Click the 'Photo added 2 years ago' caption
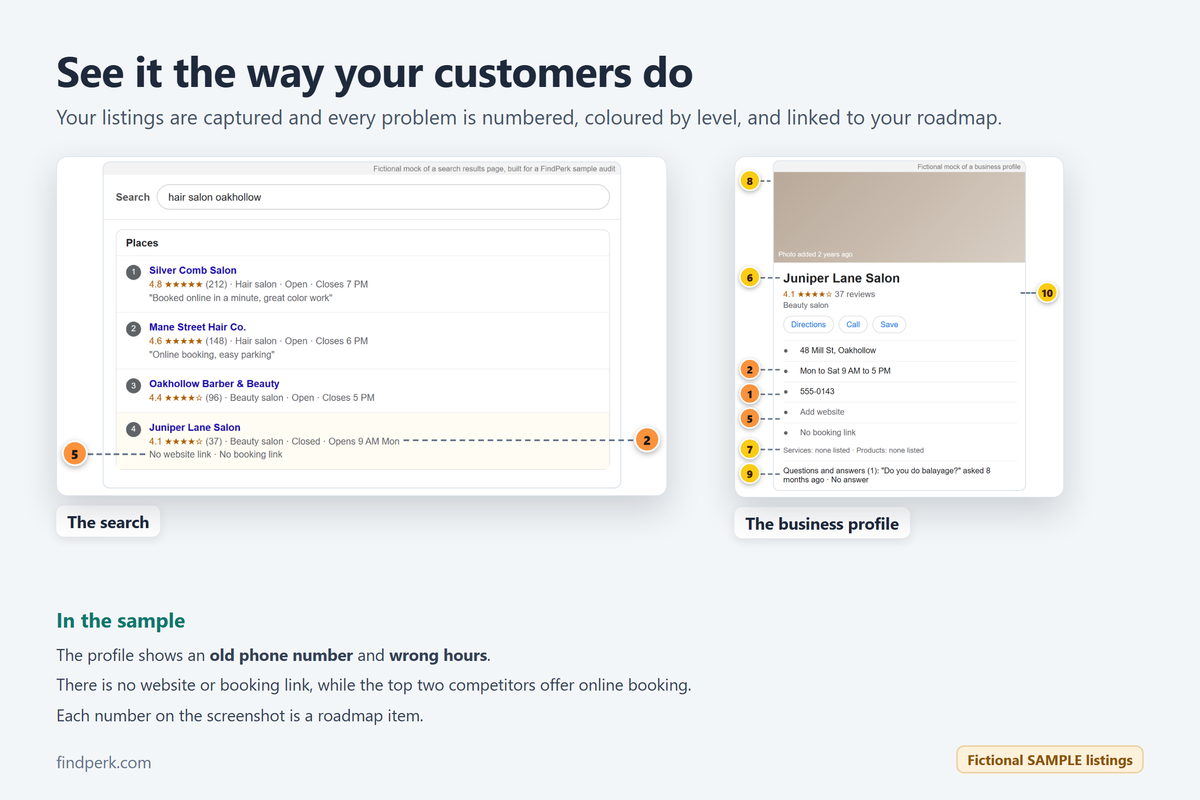1200x800 pixels. 815,255
